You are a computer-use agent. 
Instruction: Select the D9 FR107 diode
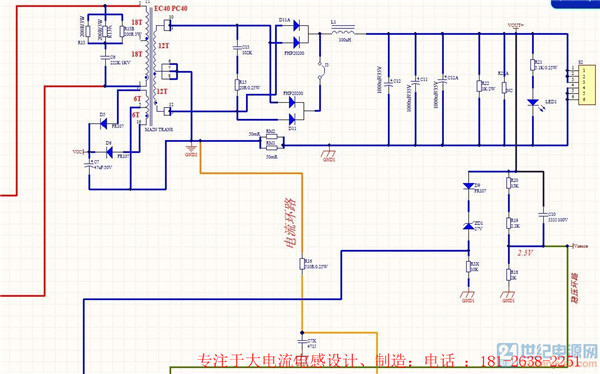(x=468, y=186)
